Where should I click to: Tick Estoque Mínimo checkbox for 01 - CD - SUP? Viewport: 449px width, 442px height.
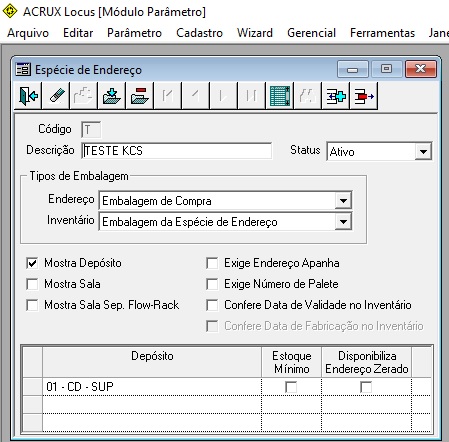pos(291,387)
